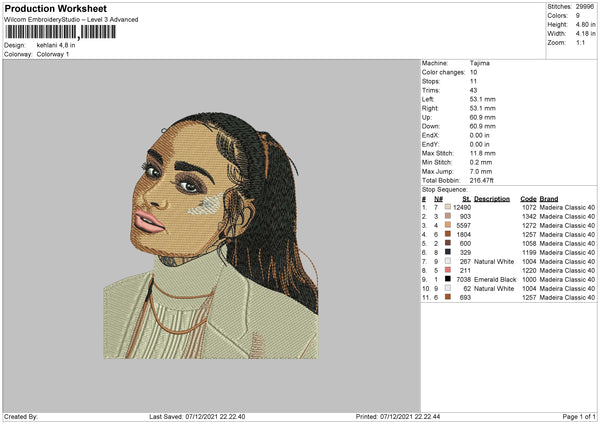600x424 pixels.
Task: Select the Color changes value 10
Action: click(x=473, y=72)
